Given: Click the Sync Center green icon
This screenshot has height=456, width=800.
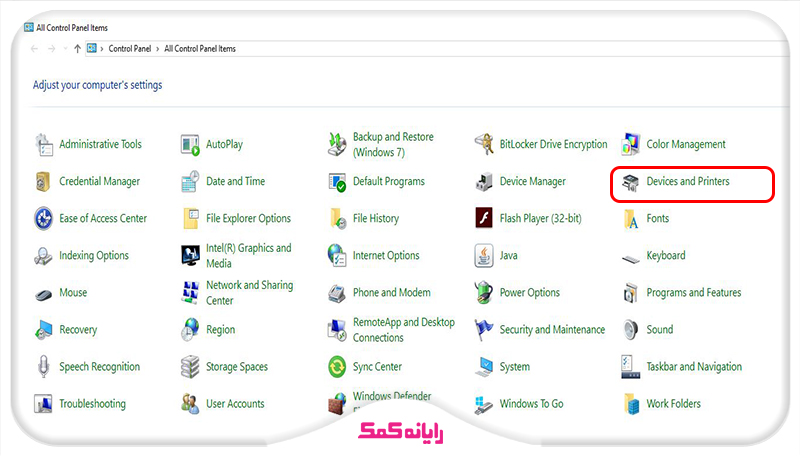Looking at the screenshot, I should tap(337, 367).
